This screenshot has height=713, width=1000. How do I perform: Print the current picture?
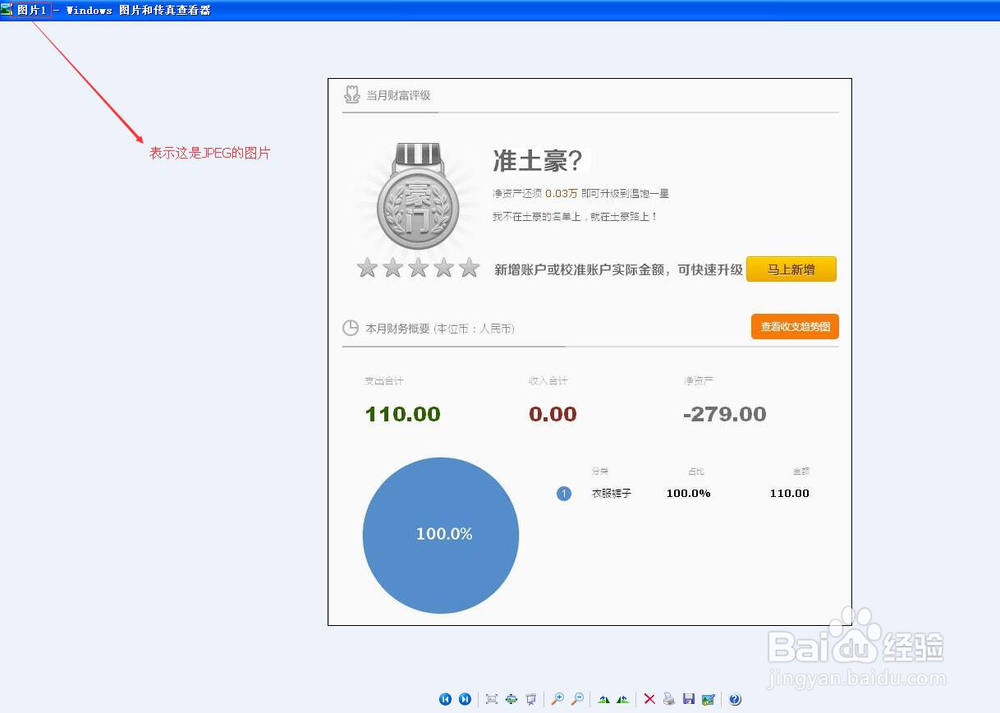click(667, 698)
